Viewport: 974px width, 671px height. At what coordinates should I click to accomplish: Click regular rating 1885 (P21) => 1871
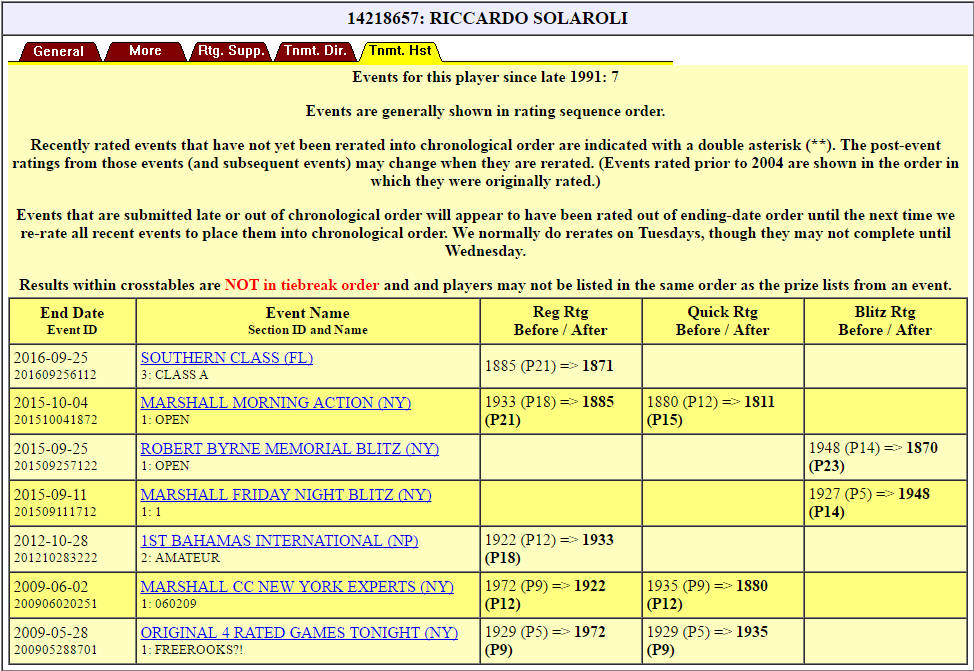point(549,366)
